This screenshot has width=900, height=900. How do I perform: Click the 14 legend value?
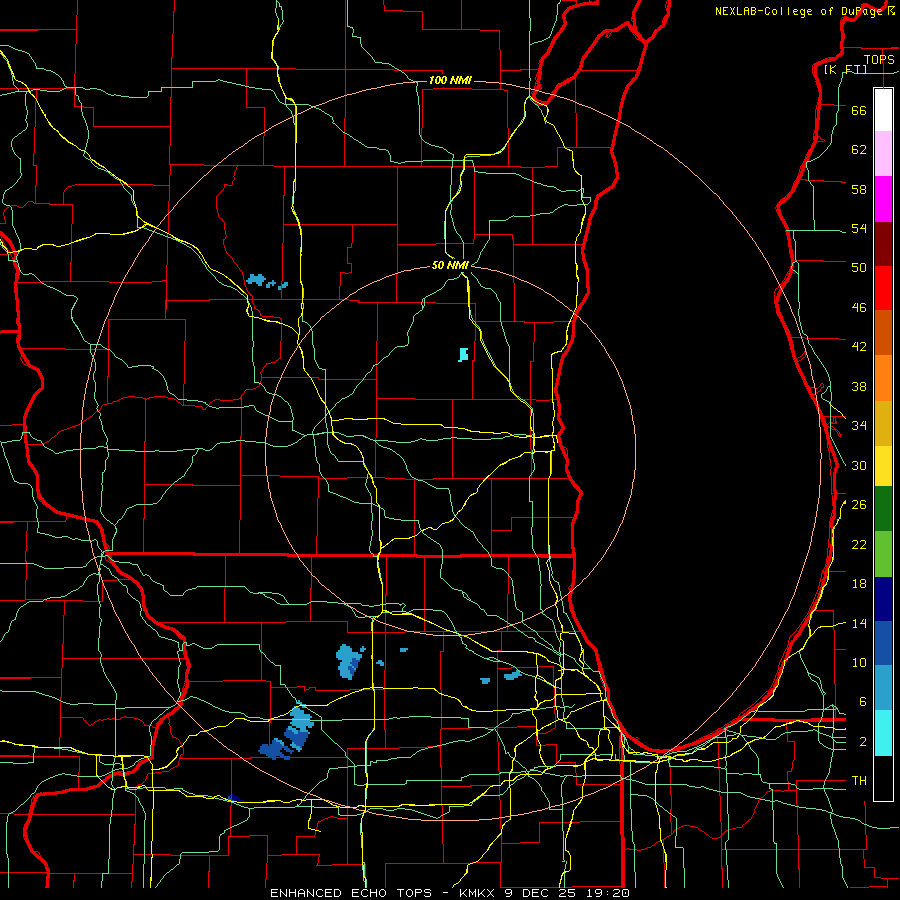point(859,623)
